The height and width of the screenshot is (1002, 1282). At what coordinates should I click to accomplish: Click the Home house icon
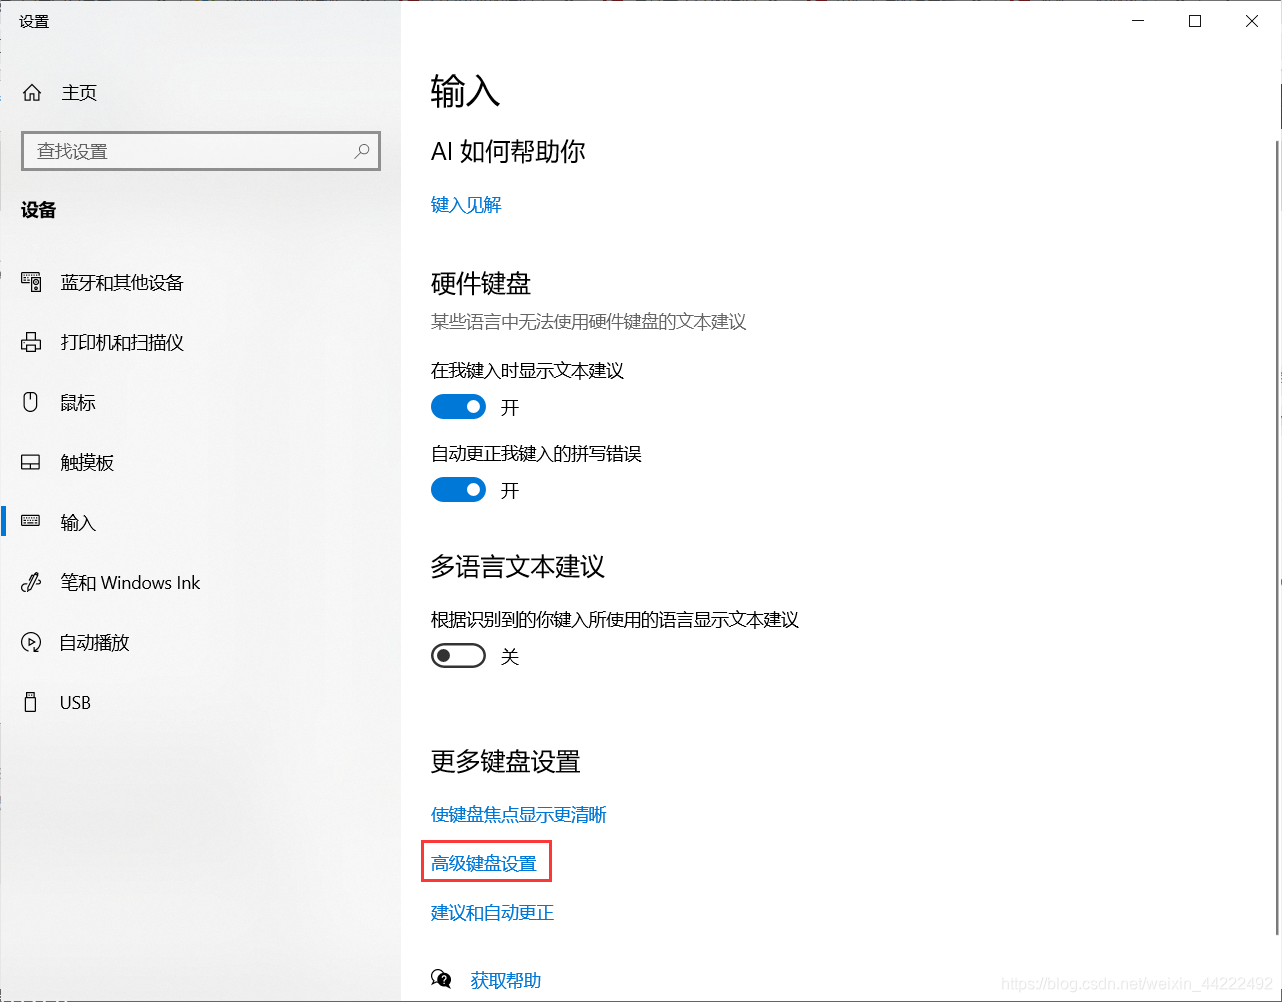[x=32, y=93]
